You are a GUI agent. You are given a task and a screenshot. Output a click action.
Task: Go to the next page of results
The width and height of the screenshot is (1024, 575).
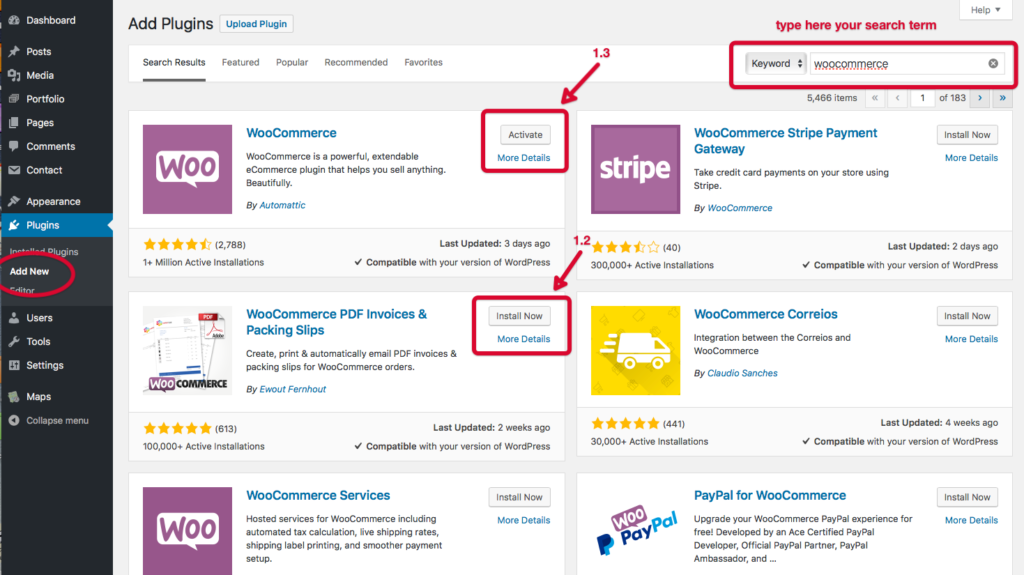coord(980,98)
